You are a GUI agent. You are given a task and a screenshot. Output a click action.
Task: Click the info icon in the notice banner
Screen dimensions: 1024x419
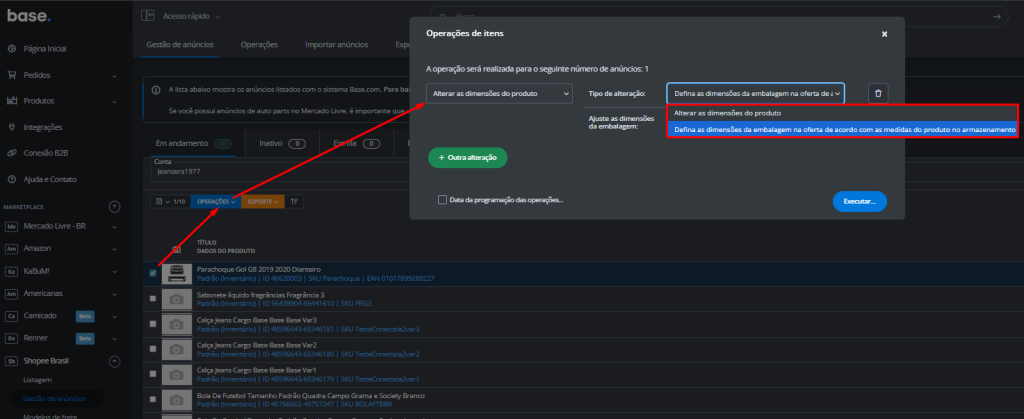(x=155, y=90)
